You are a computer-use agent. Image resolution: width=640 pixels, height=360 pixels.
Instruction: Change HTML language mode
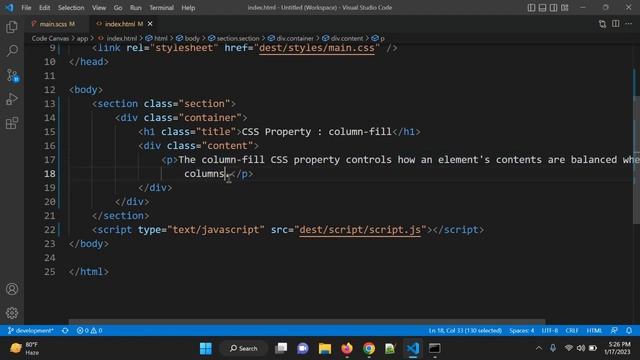point(594,331)
